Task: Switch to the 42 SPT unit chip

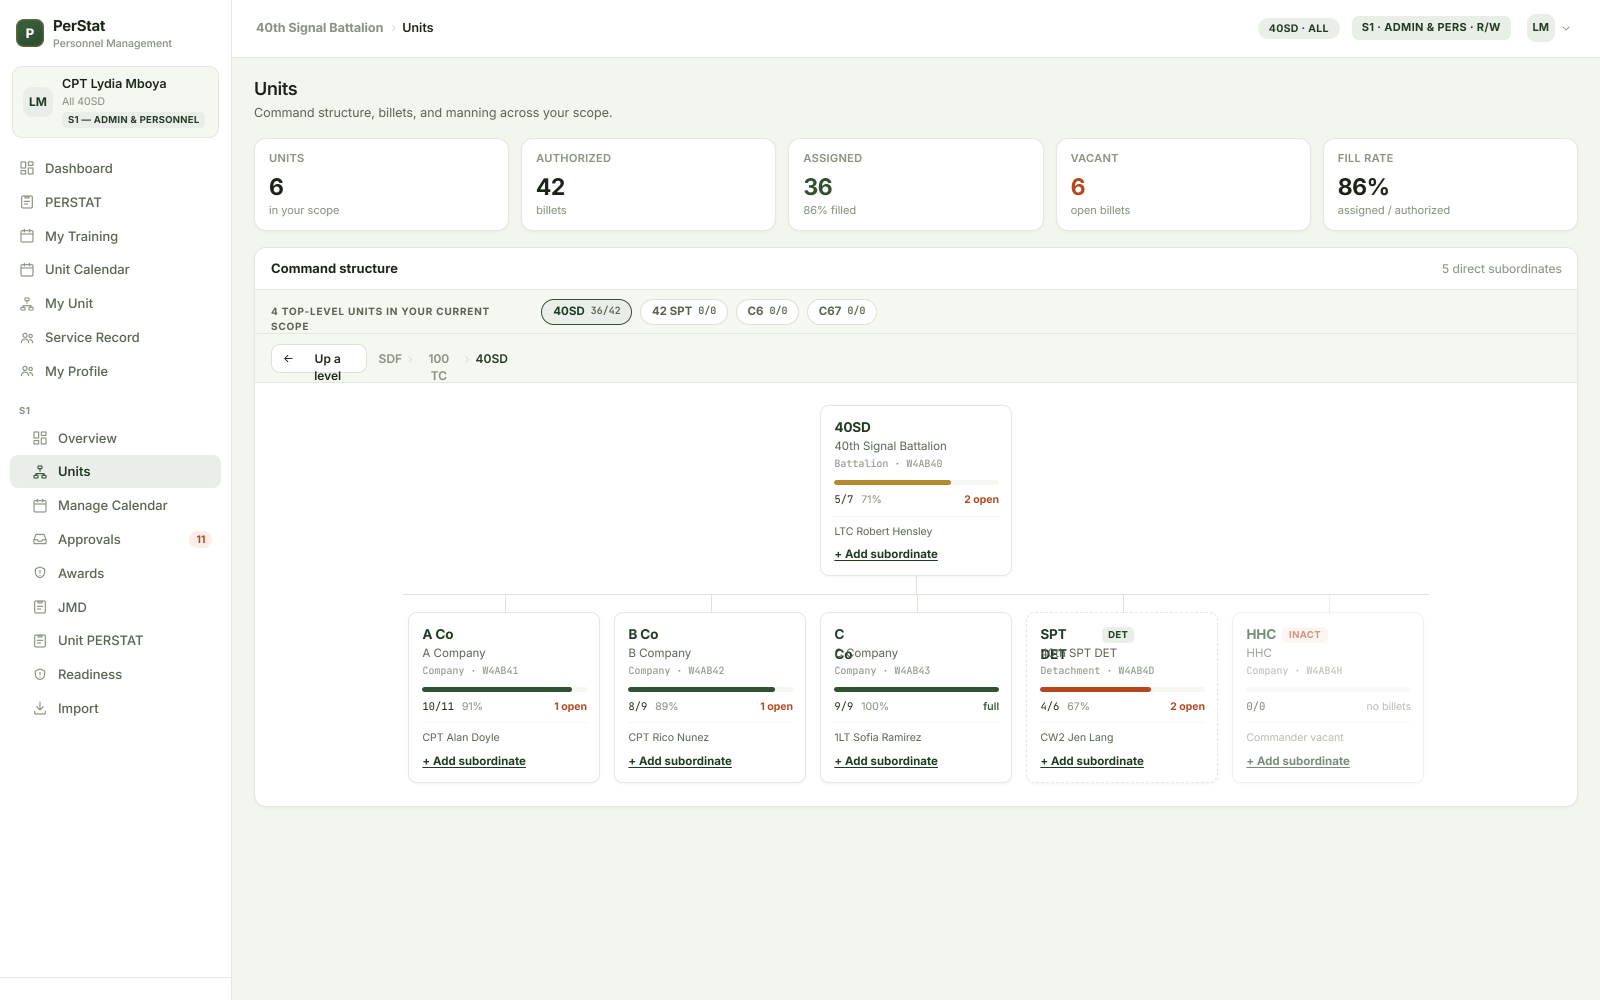Action: pyautogui.click(x=684, y=312)
